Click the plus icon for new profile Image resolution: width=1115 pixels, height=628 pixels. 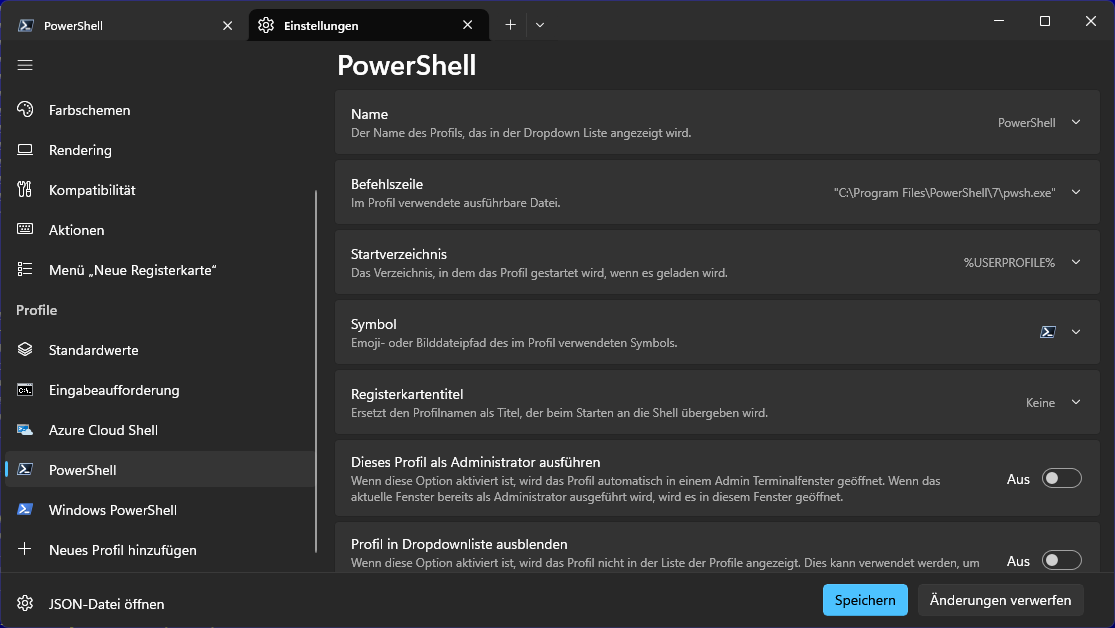(x=25, y=549)
